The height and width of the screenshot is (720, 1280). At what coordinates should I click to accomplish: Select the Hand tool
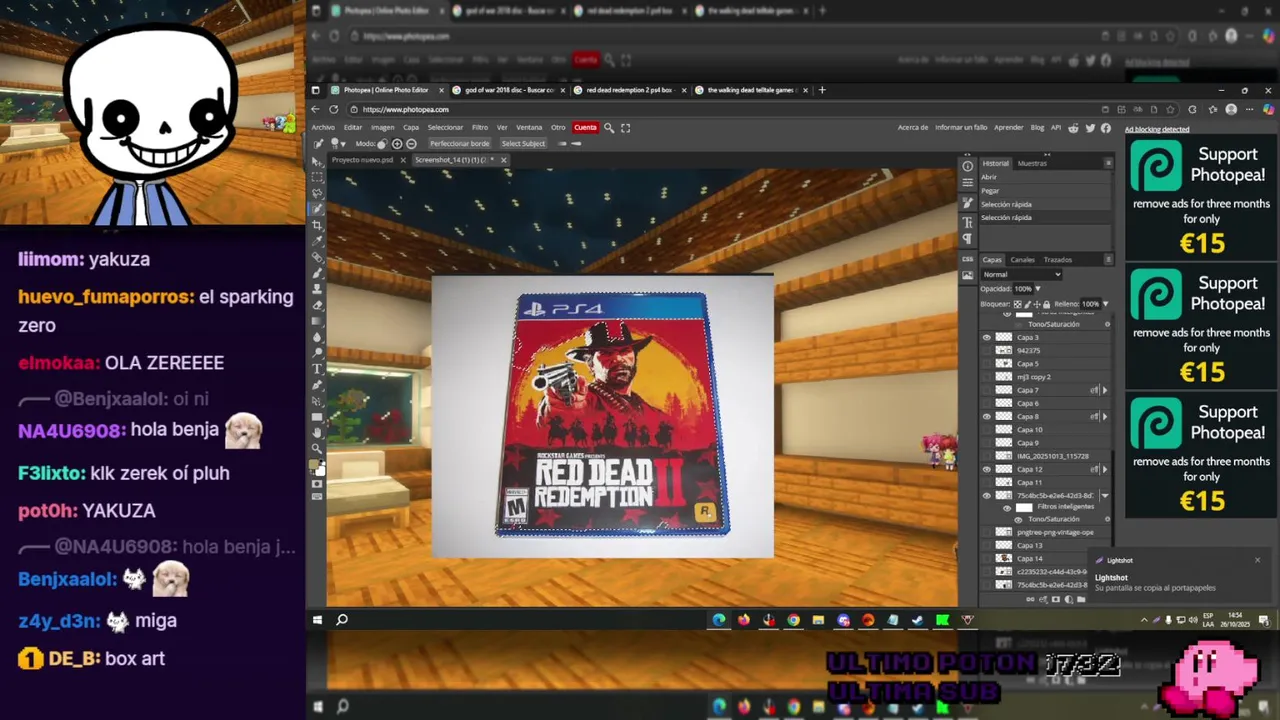tap(317, 433)
